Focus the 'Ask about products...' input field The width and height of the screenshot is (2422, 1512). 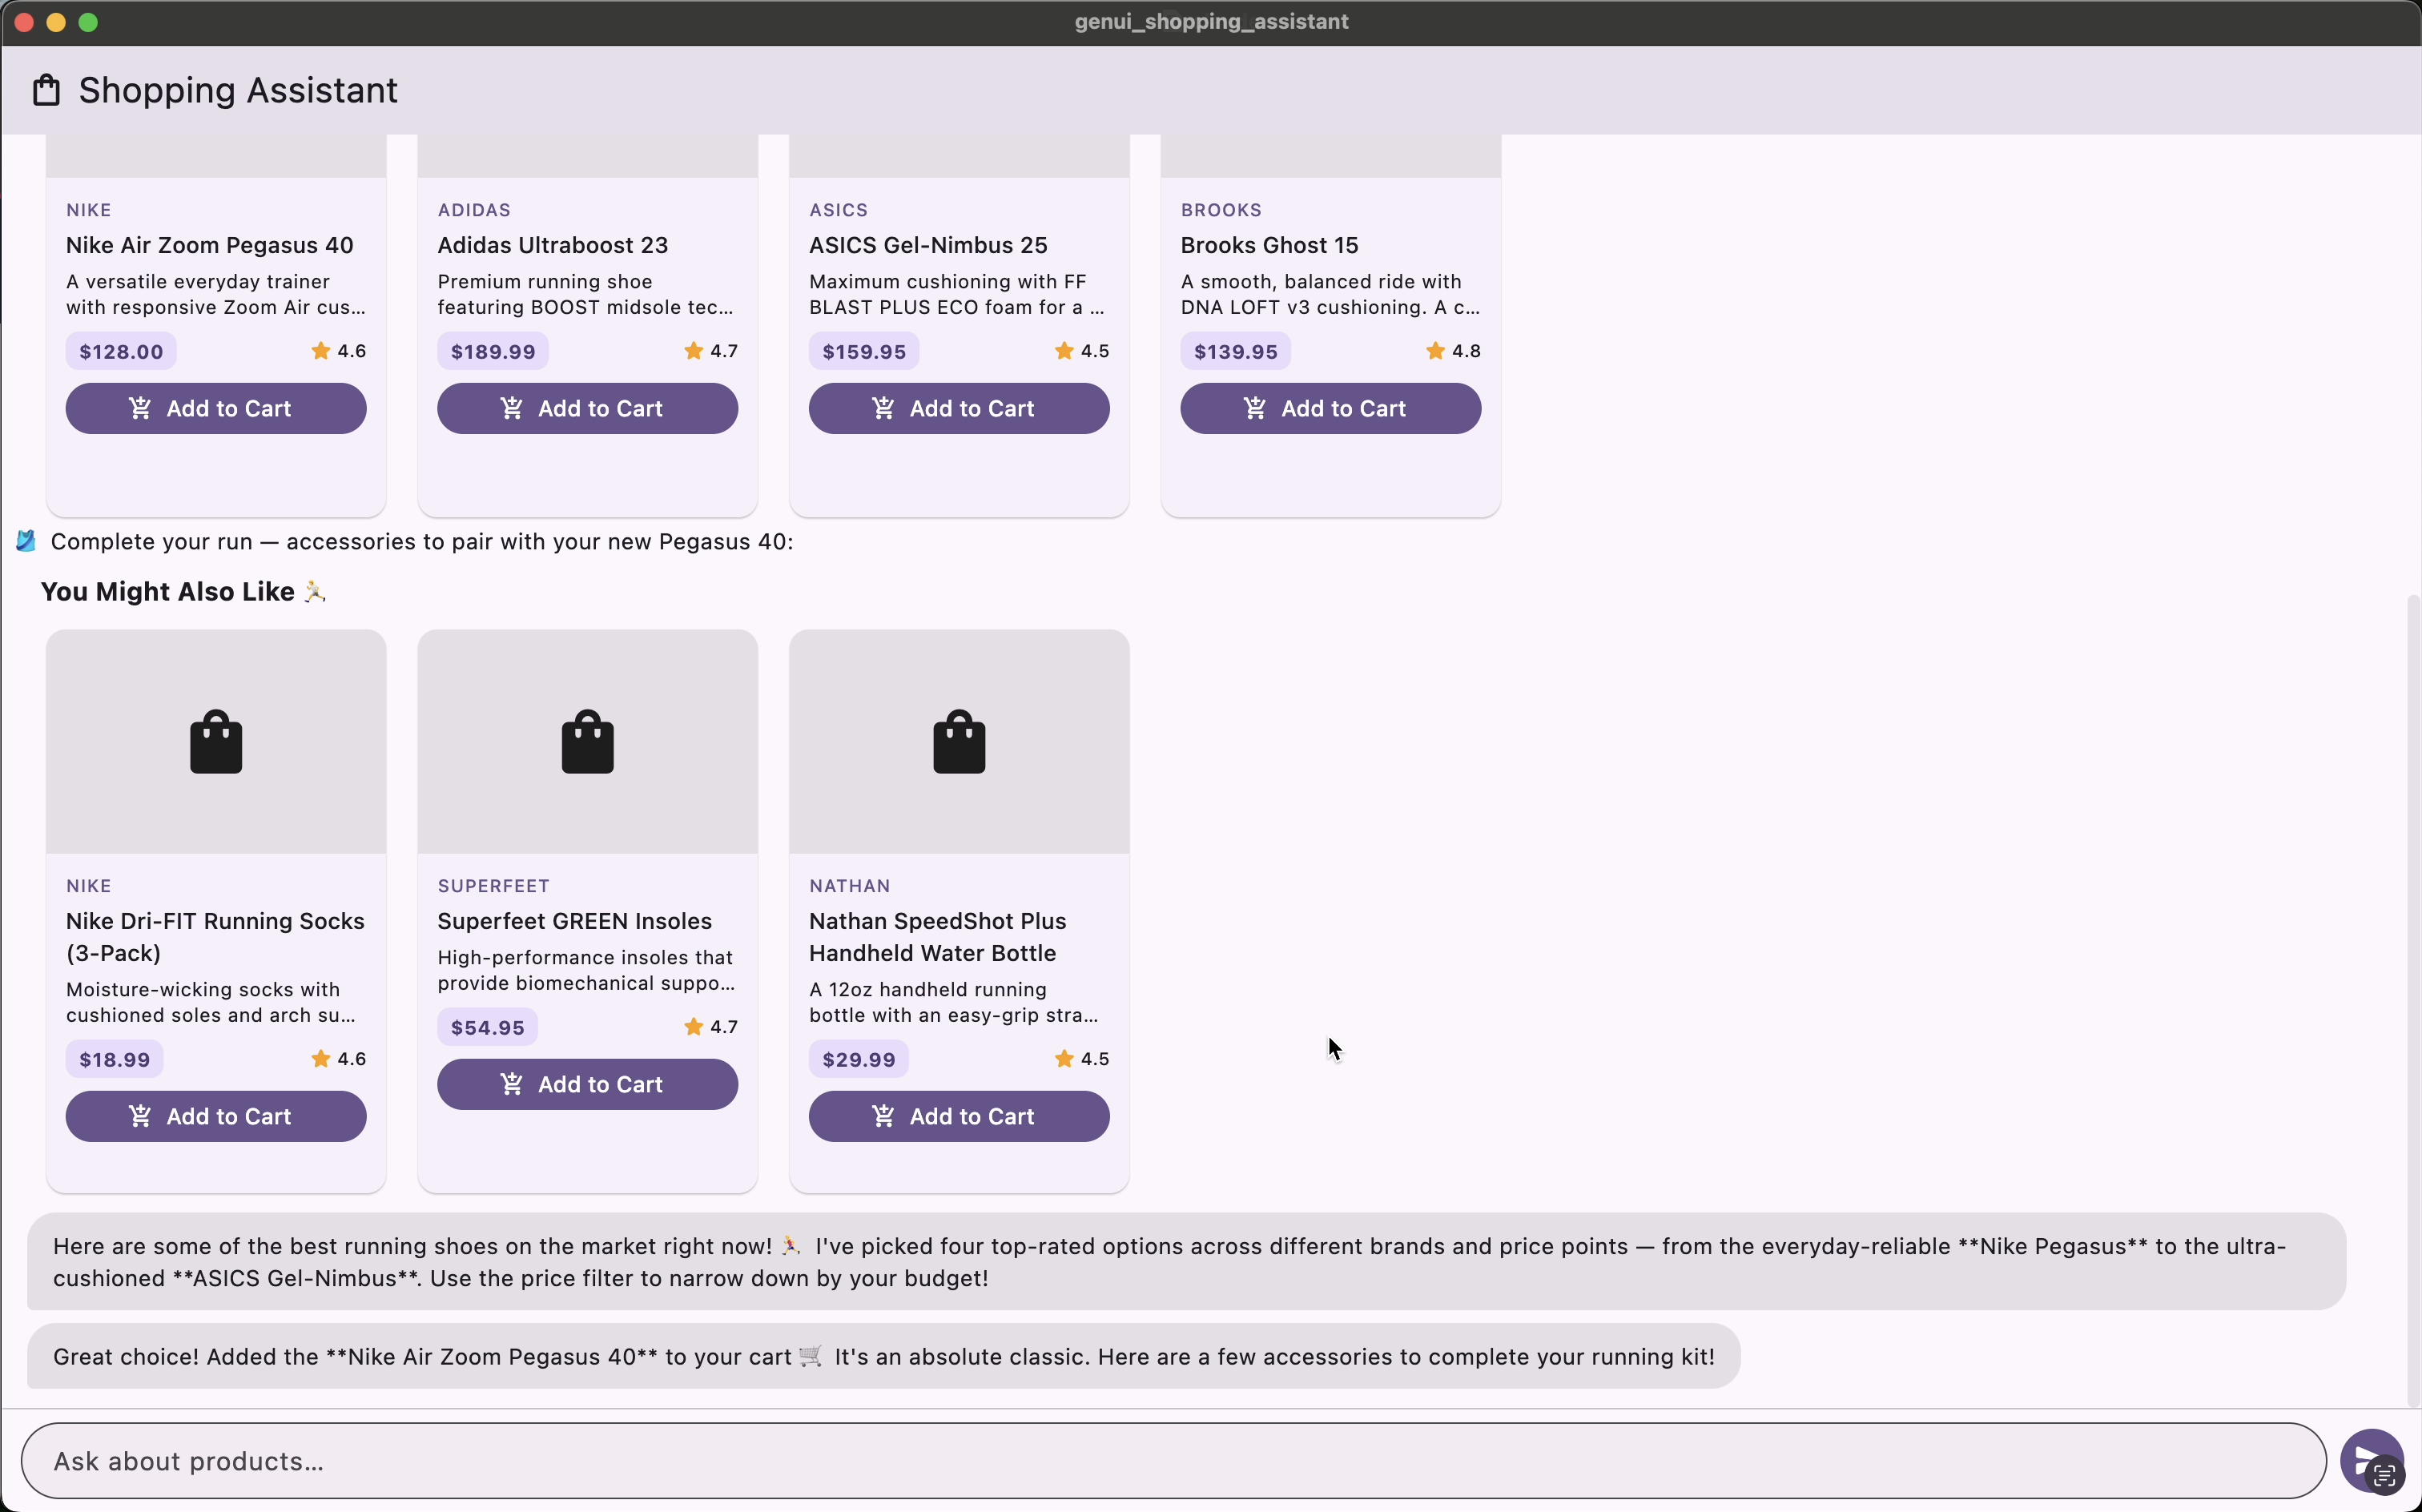pyautogui.click(x=1174, y=1461)
